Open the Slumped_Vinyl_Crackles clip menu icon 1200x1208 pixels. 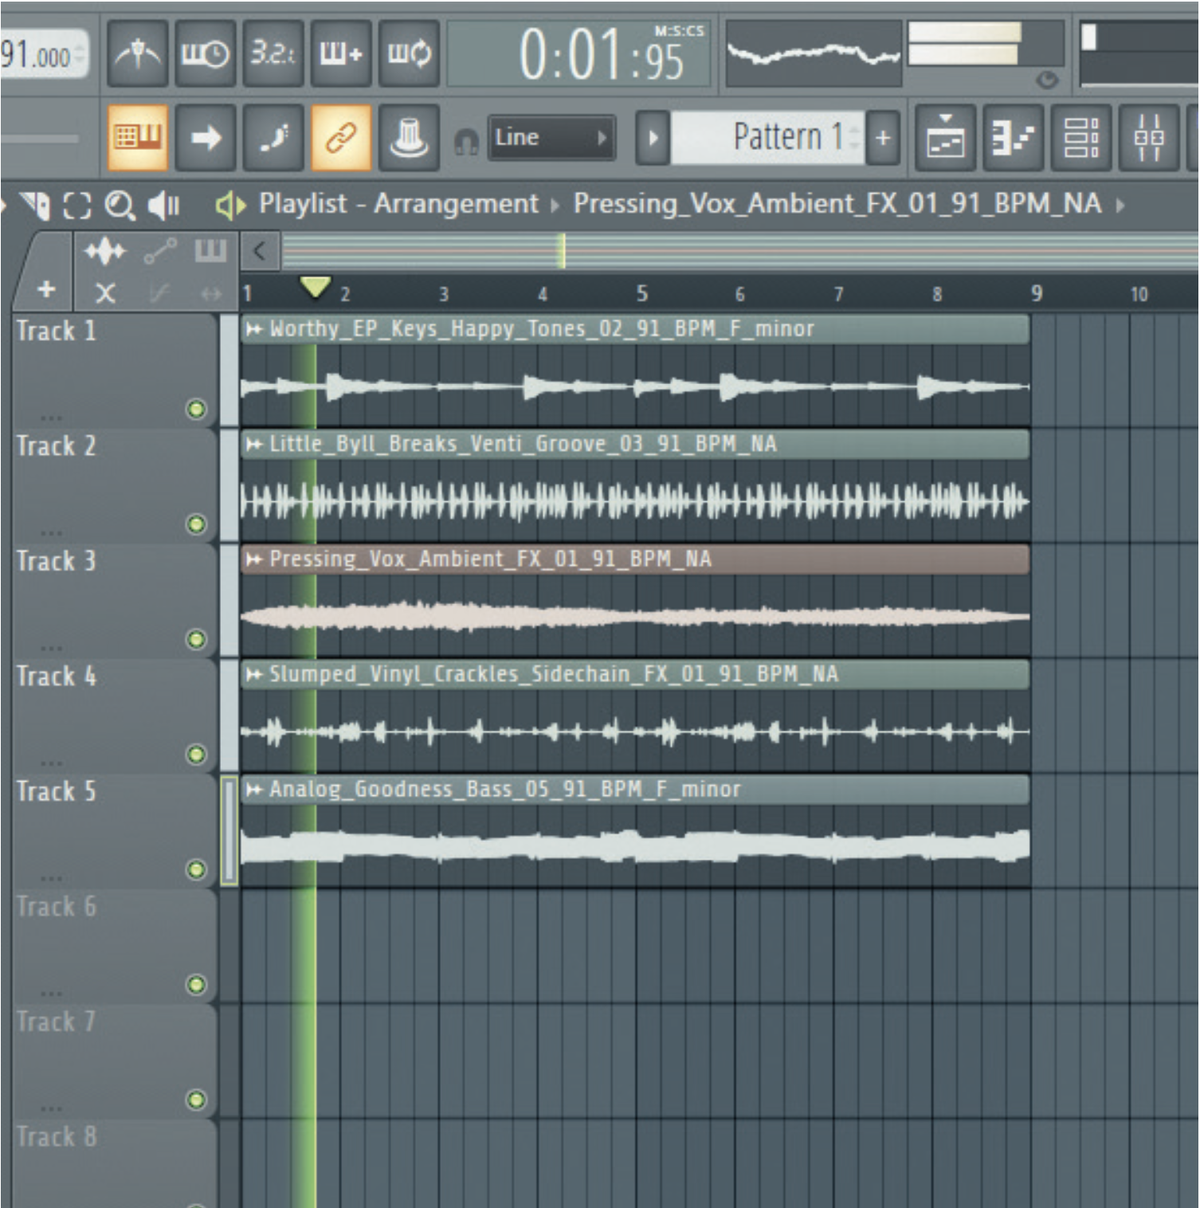coord(254,675)
